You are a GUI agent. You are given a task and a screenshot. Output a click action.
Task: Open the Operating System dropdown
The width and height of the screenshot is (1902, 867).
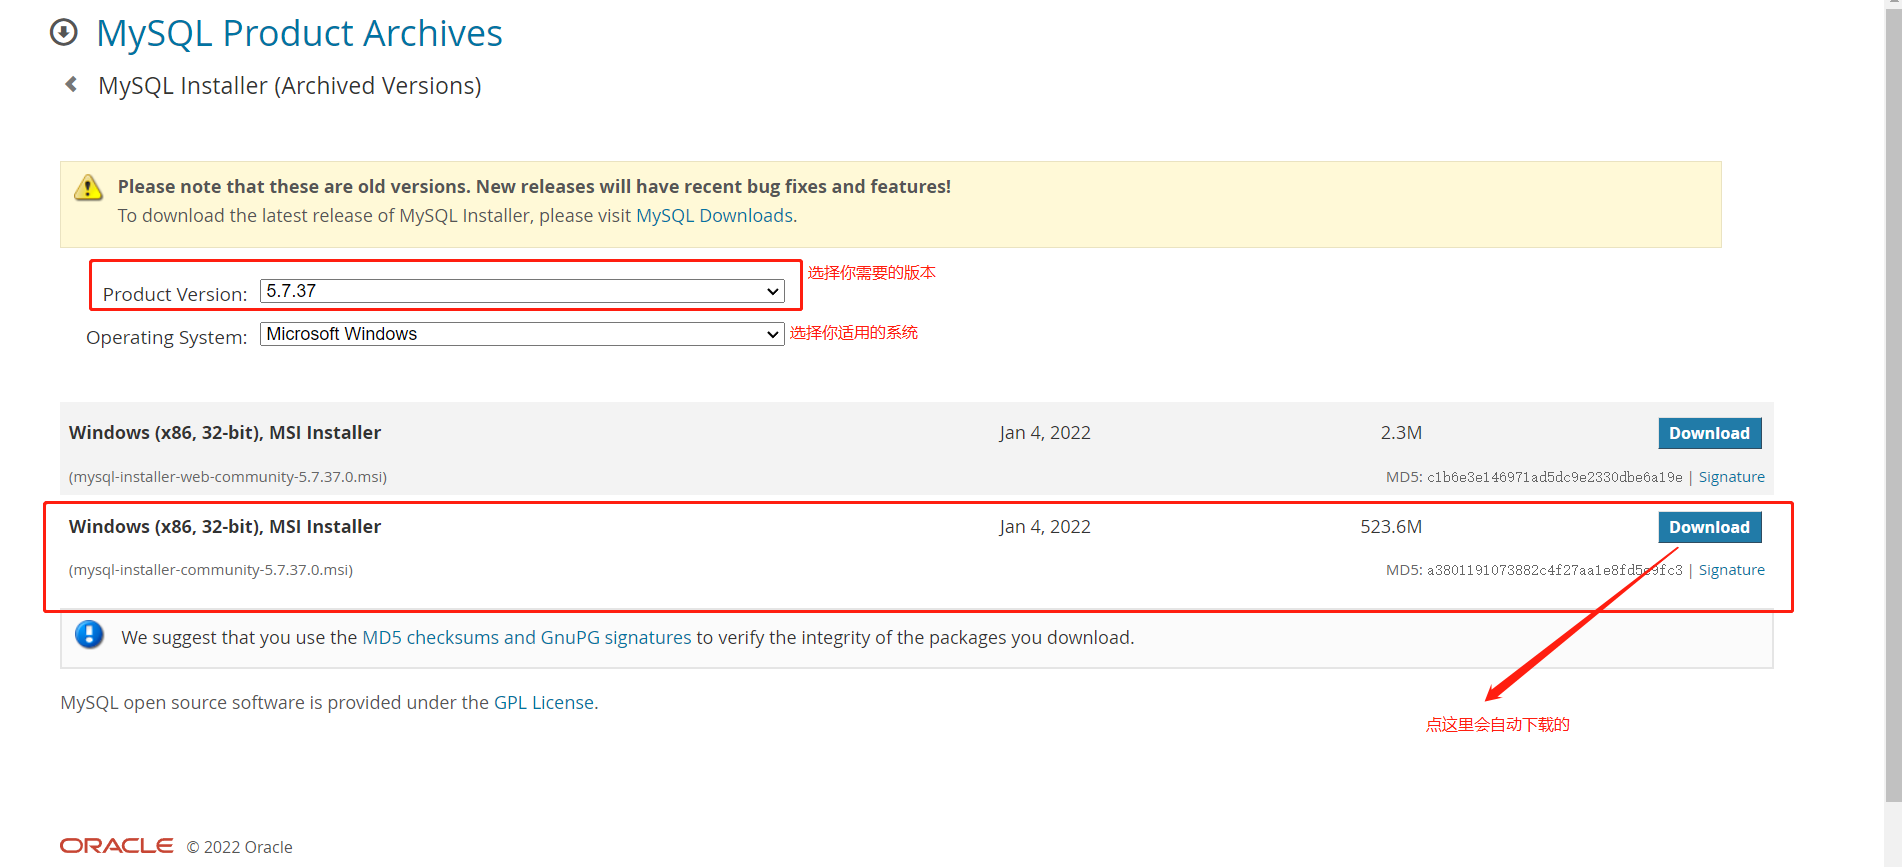click(522, 334)
